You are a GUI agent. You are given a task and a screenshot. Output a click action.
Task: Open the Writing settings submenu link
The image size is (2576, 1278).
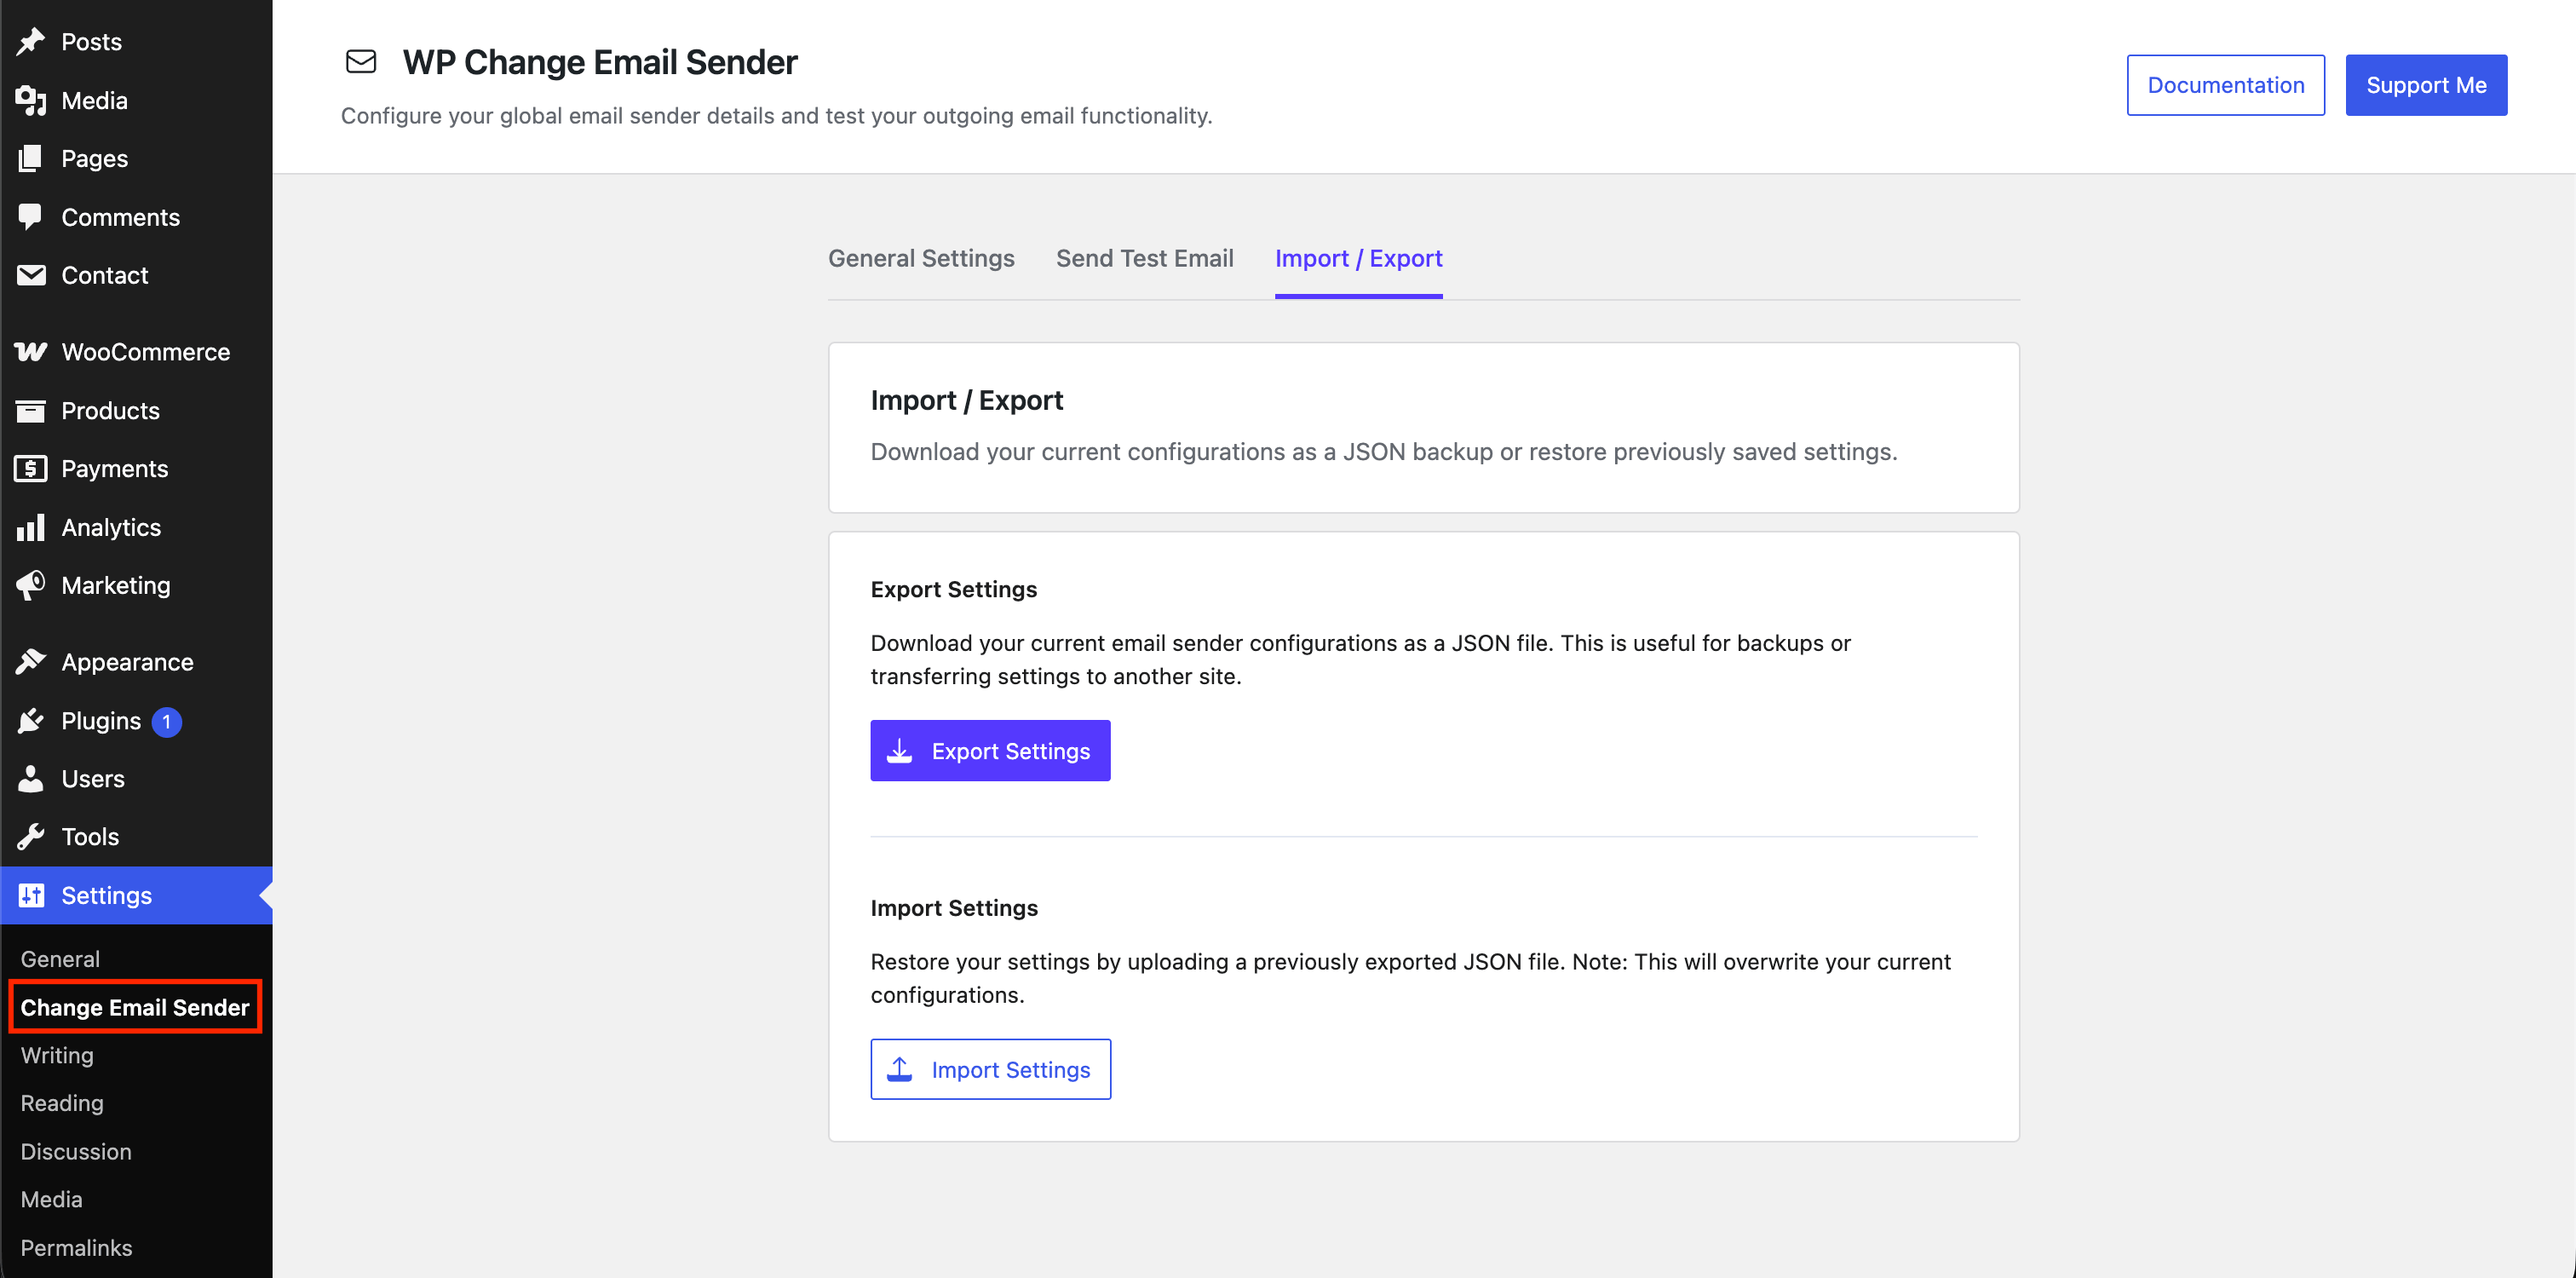[57, 1055]
